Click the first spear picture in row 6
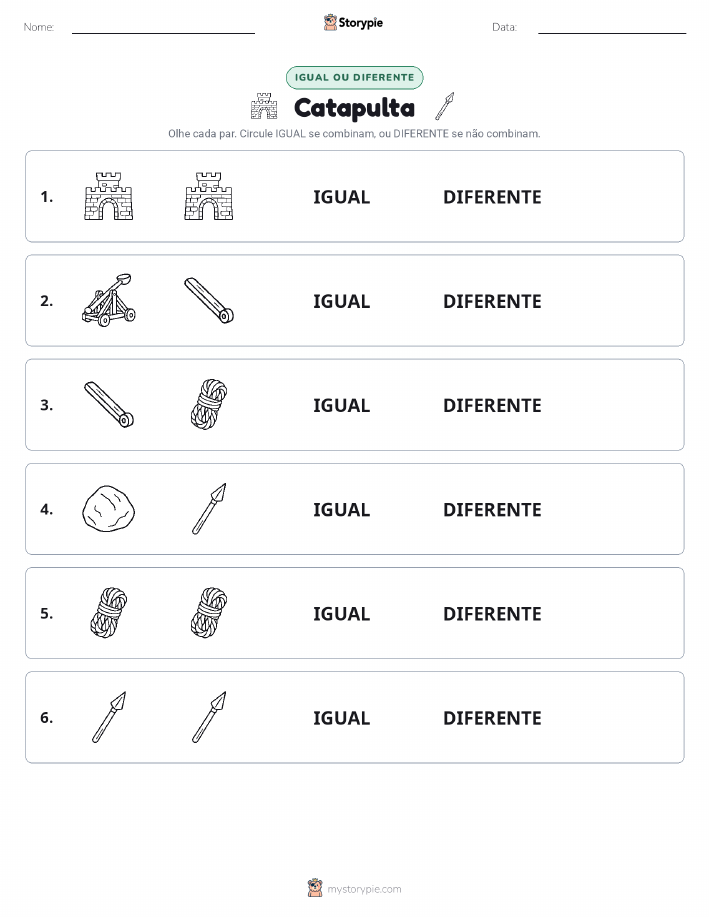709x917 pixels. pyautogui.click(x=109, y=717)
